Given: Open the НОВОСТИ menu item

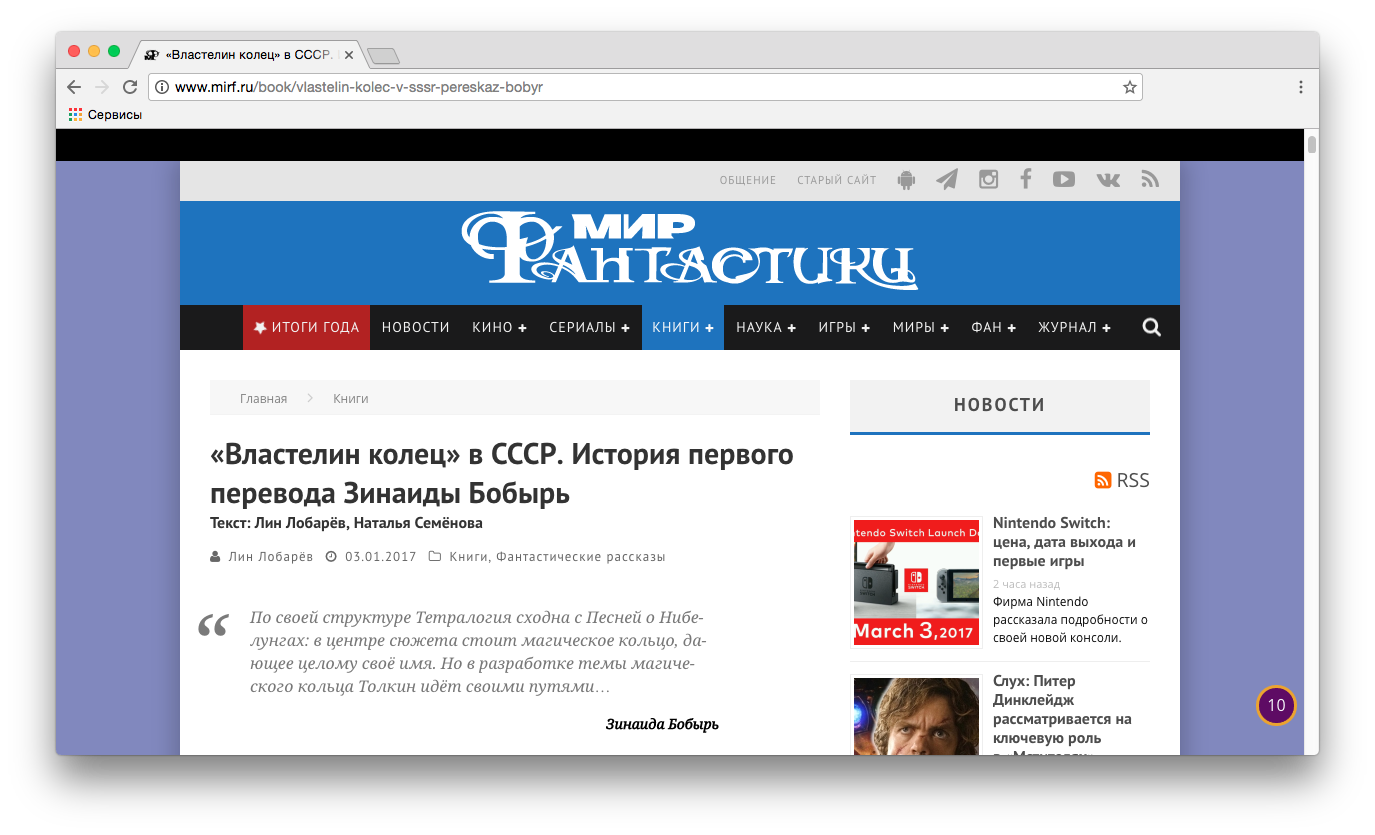Looking at the screenshot, I should [415, 328].
